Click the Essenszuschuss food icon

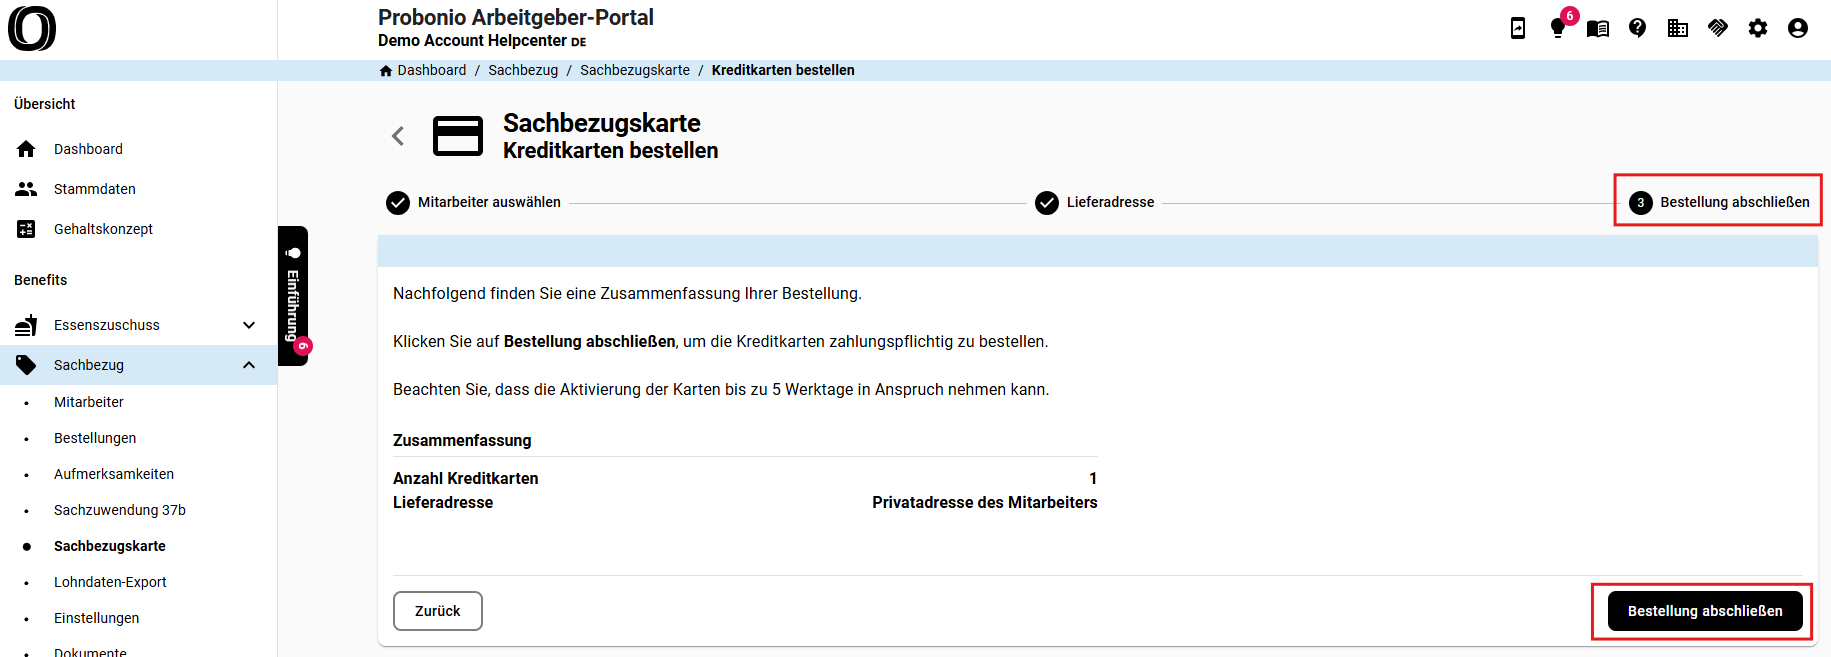26,325
